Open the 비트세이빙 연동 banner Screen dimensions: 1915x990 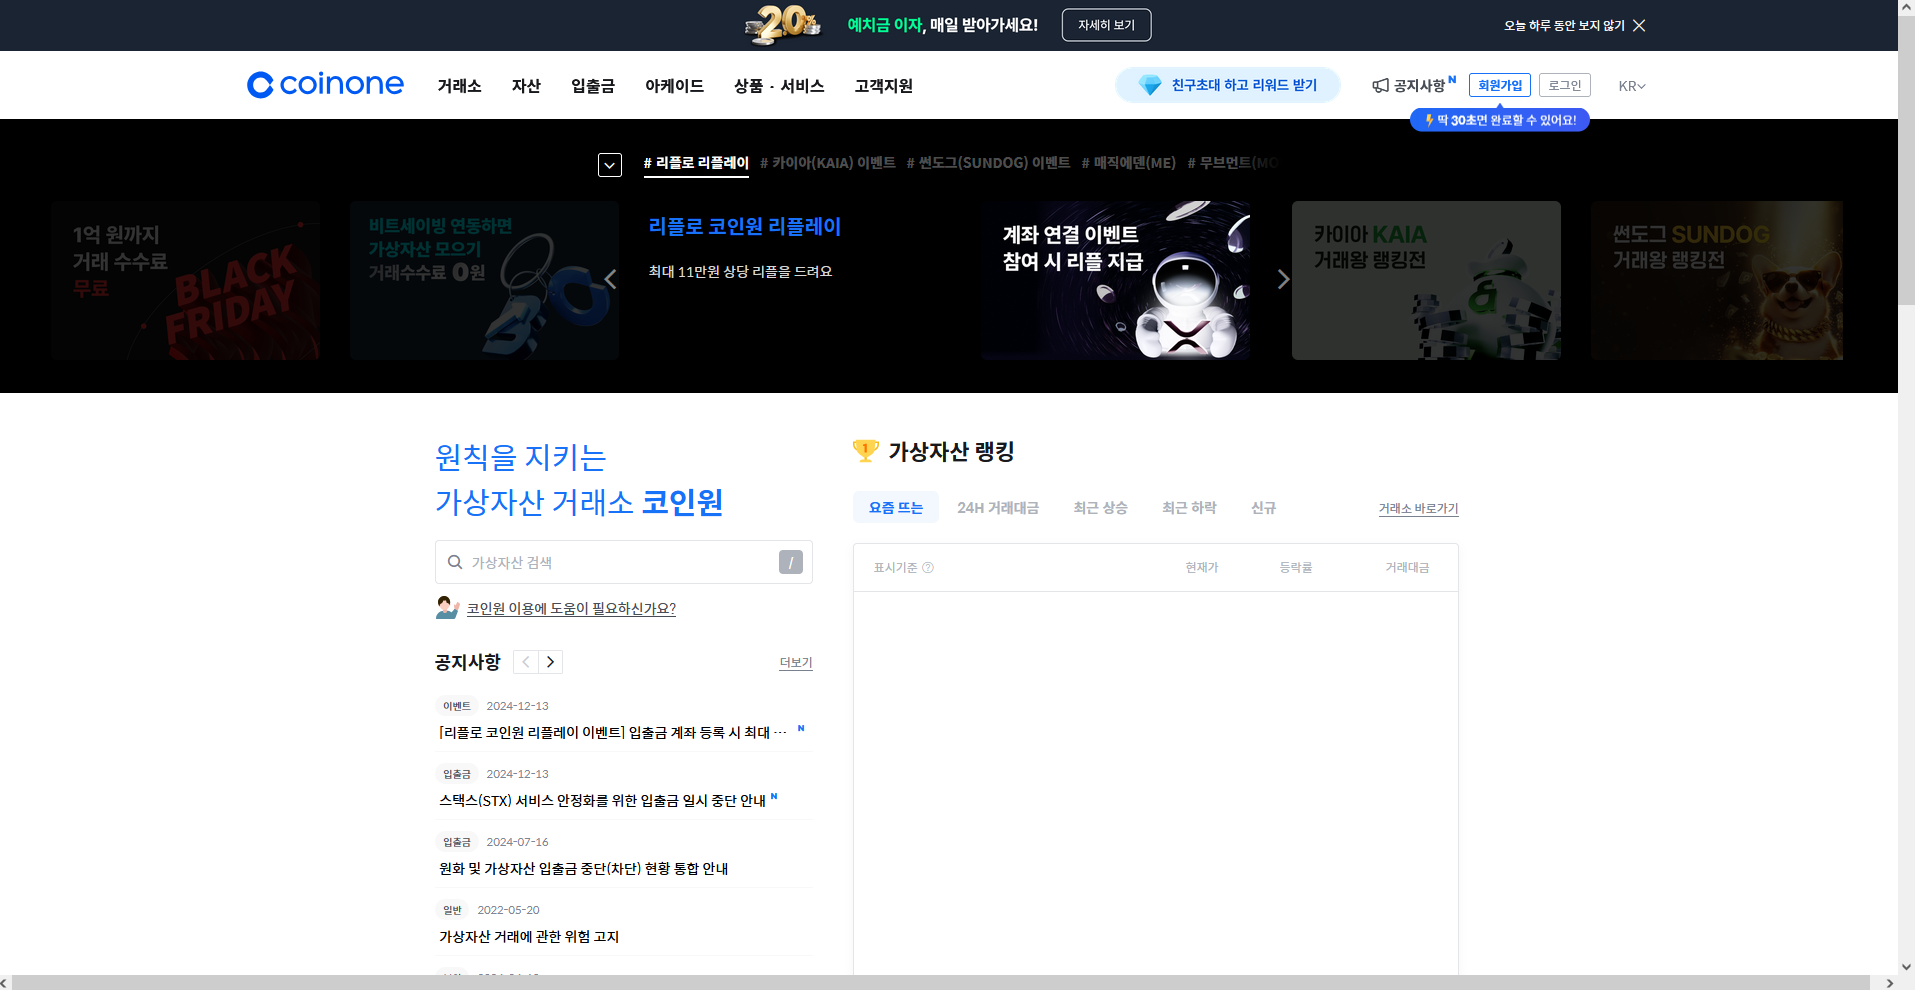click(484, 280)
